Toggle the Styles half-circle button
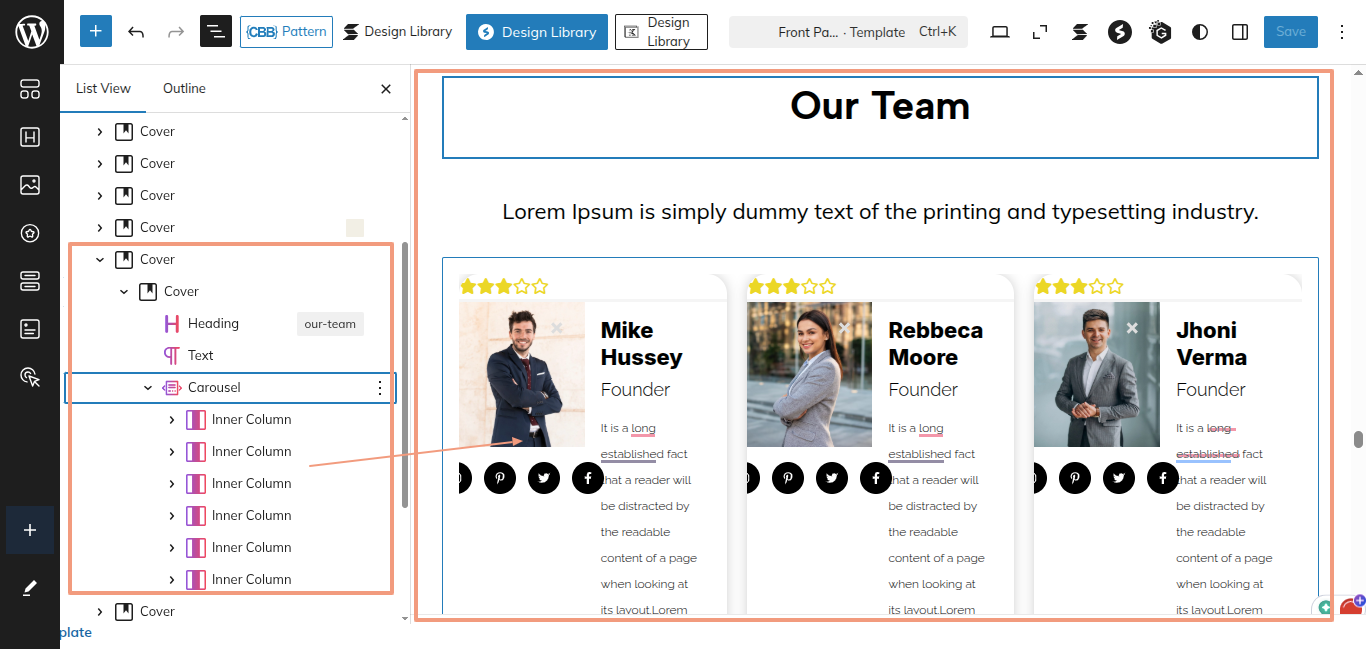The height and width of the screenshot is (649, 1366). pyautogui.click(x=1200, y=32)
